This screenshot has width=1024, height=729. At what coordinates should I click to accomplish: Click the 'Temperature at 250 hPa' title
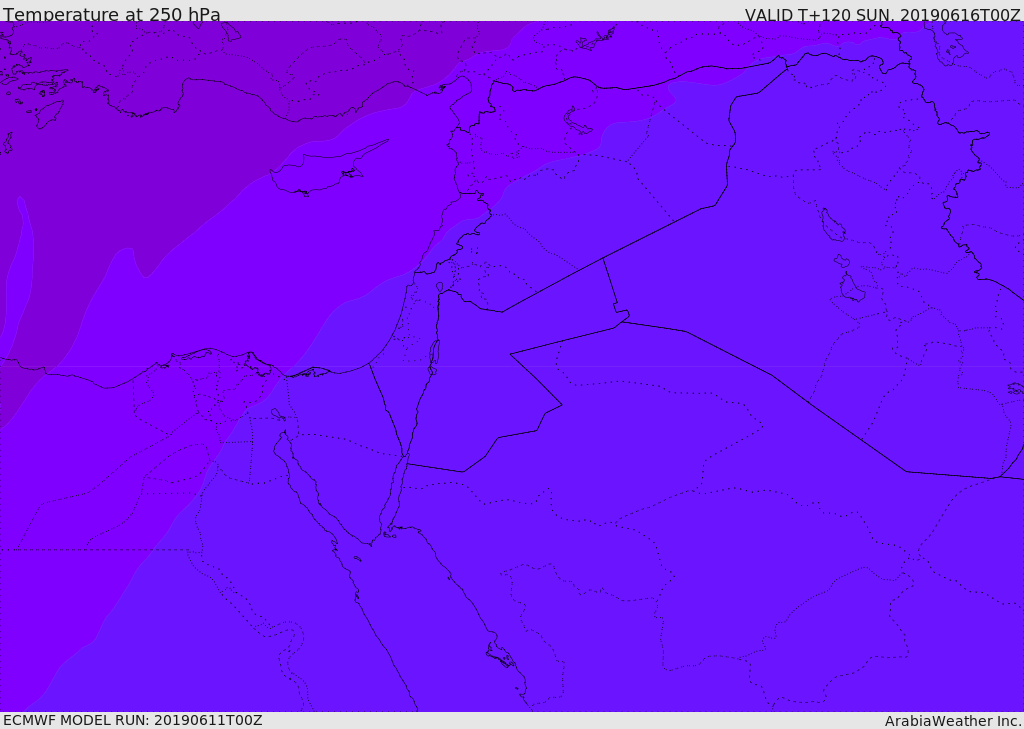coord(112,14)
